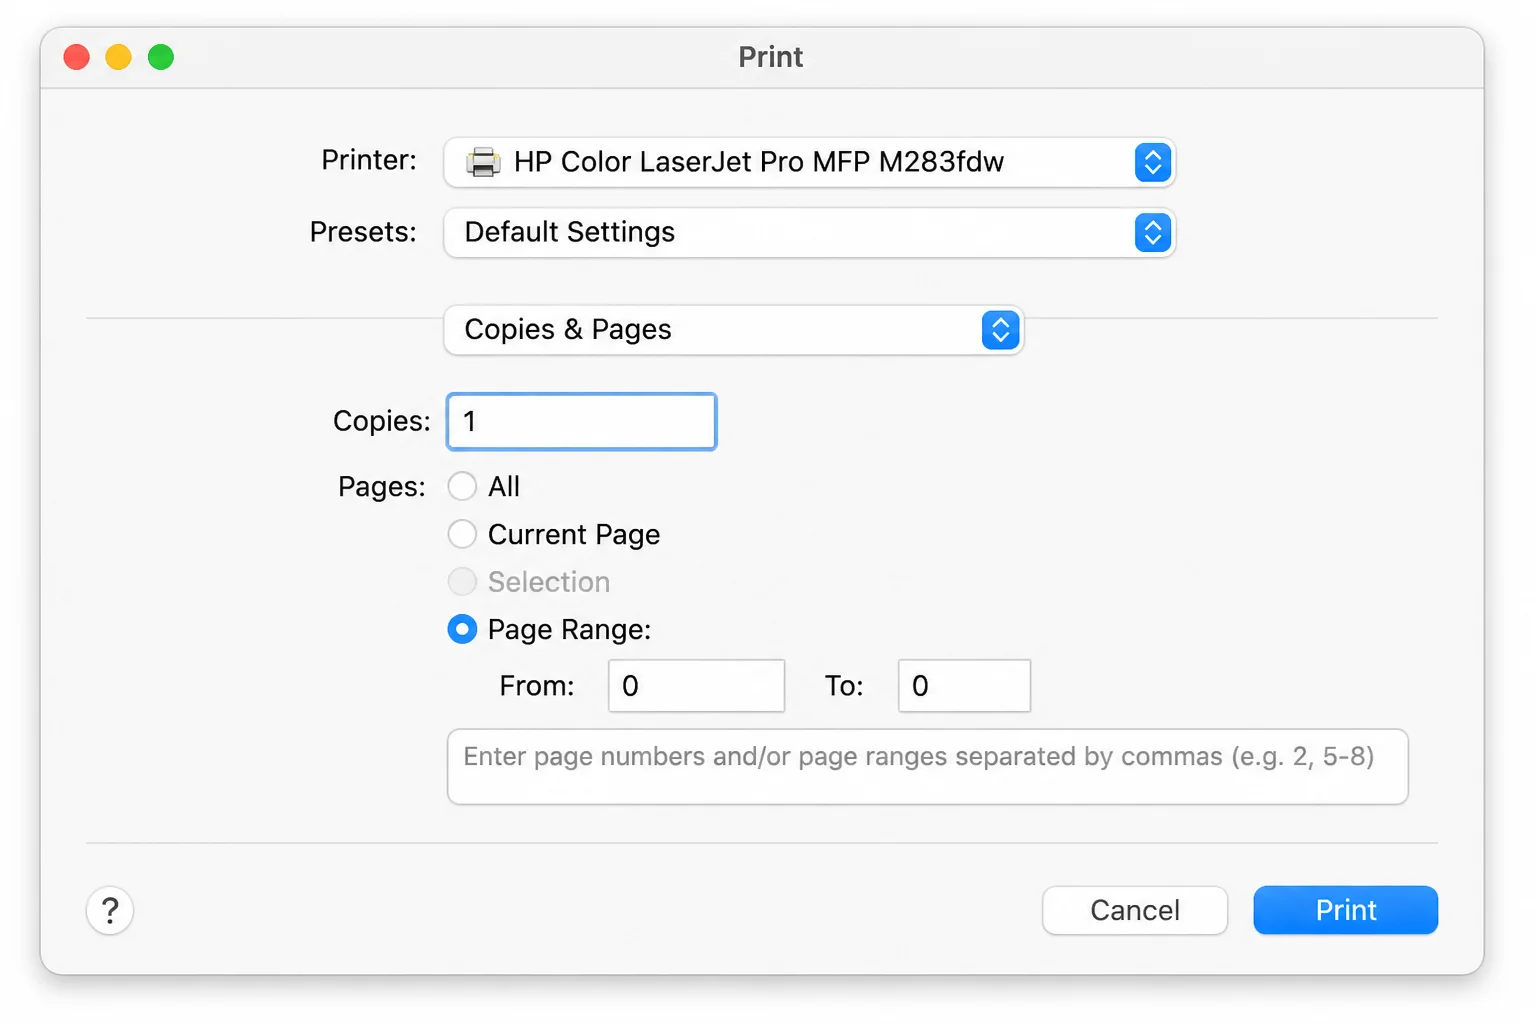Zoom the Print dialog with green button
Screen dimensions: 1536x1024
point(161,57)
